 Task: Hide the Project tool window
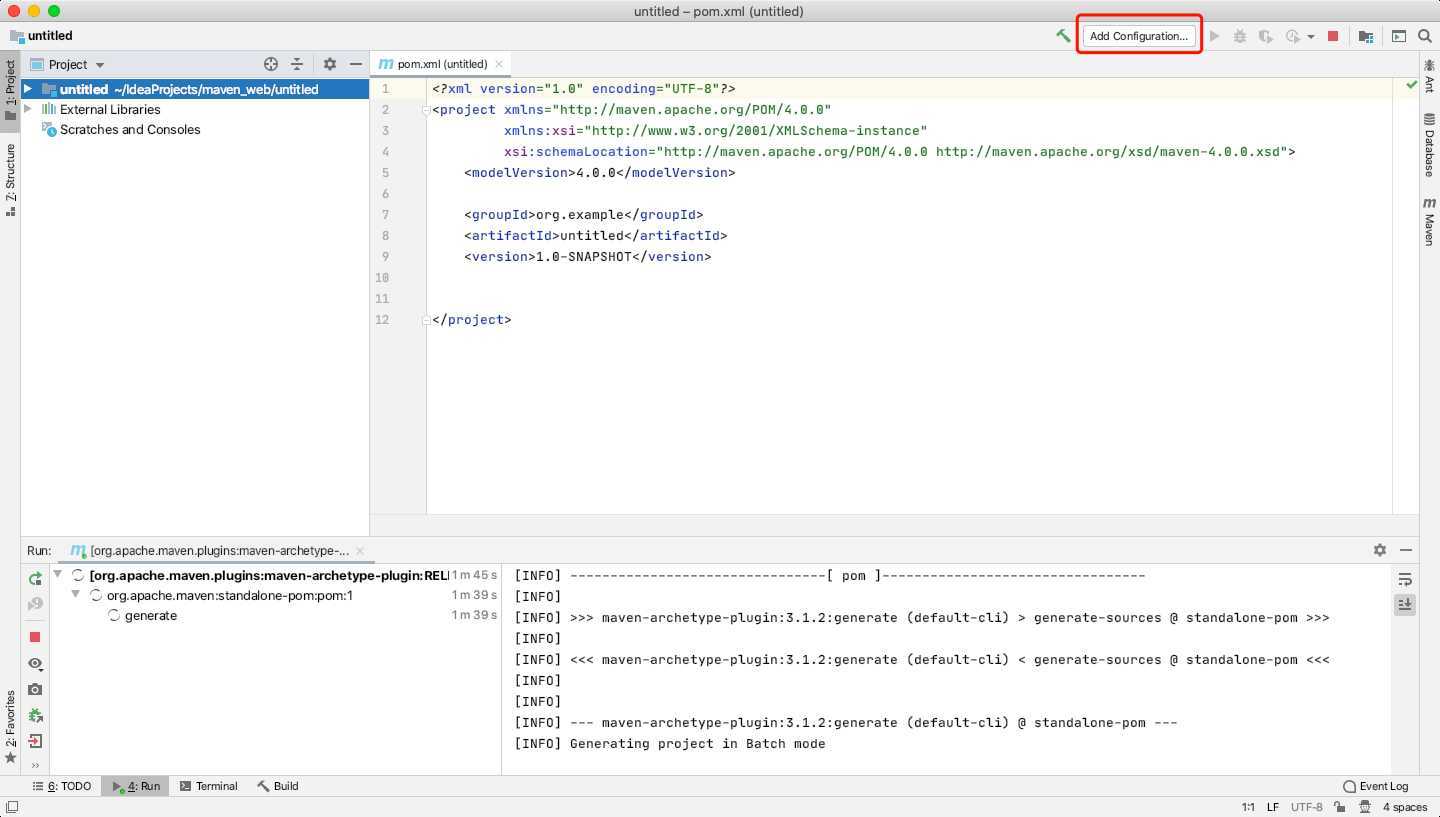[x=356, y=64]
